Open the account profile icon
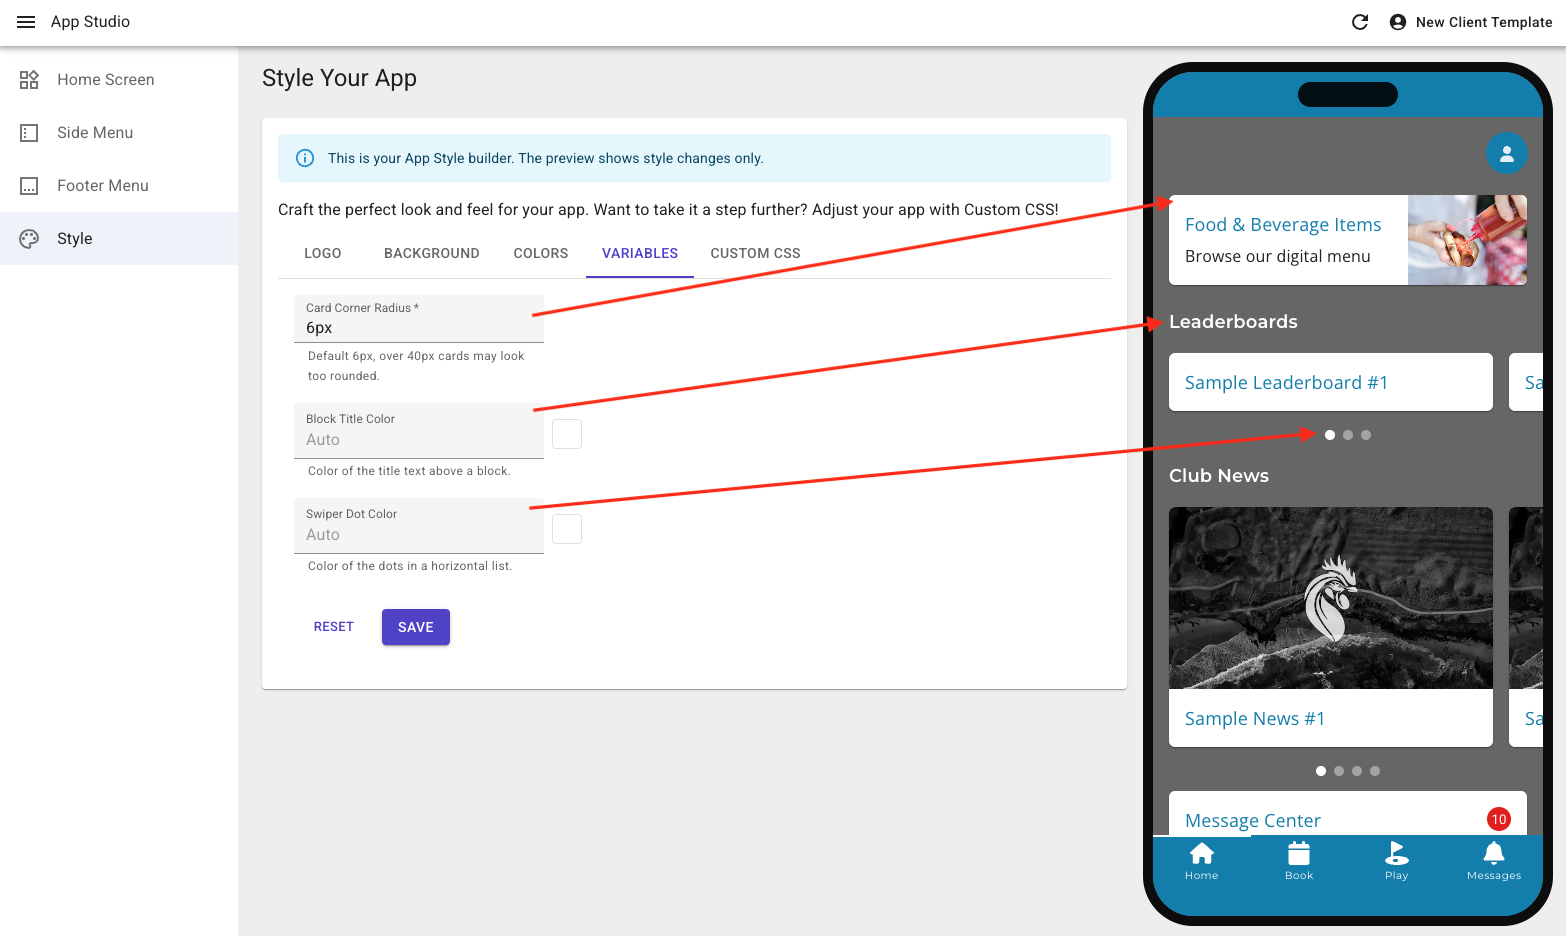 pyautogui.click(x=1398, y=22)
